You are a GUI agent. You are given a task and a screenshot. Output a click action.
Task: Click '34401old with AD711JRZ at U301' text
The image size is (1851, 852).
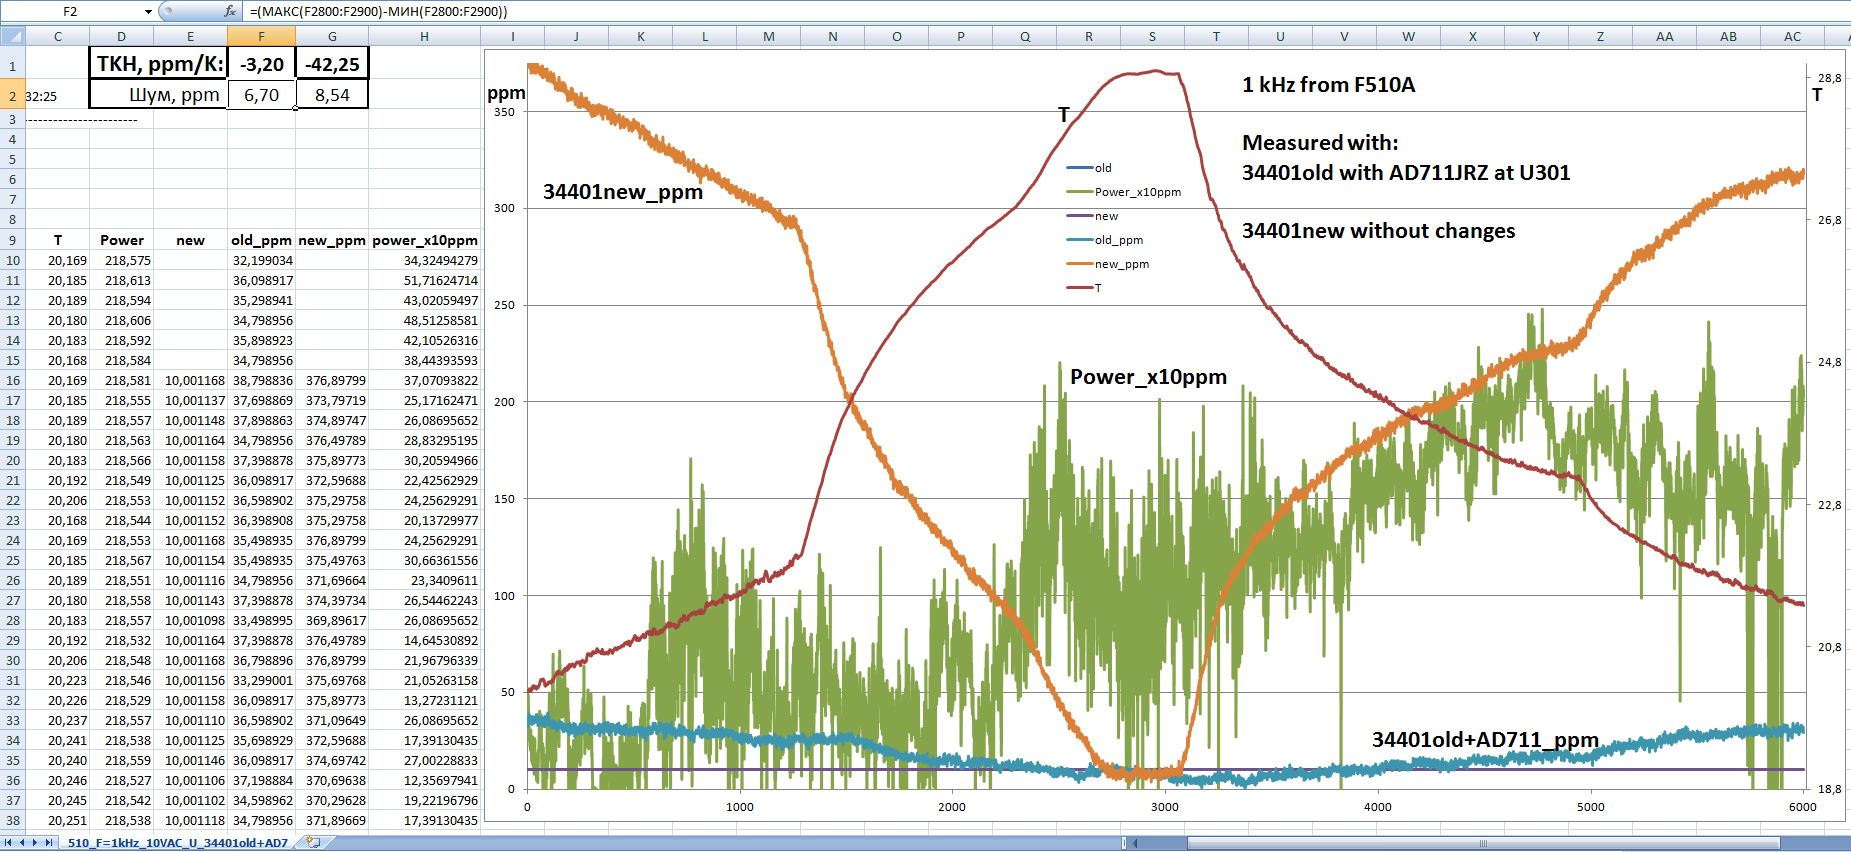pyautogui.click(x=1406, y=173)
